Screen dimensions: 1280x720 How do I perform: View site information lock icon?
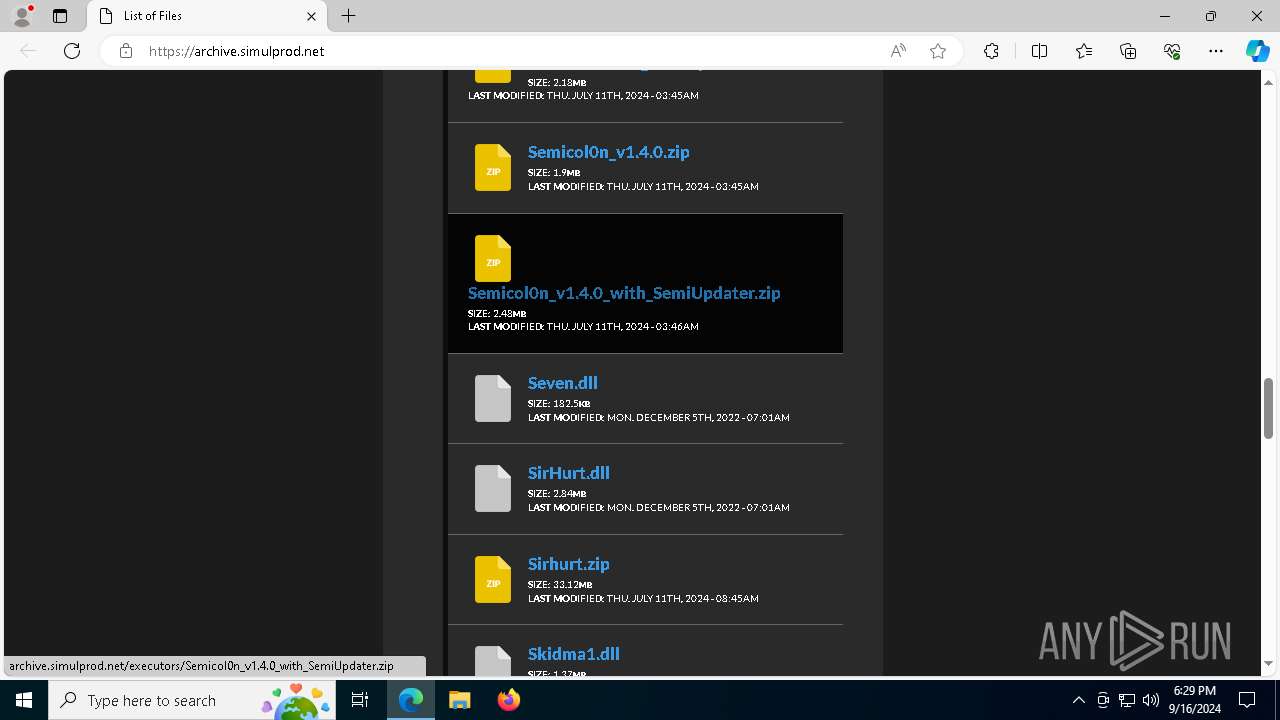(x=126, y=51)
